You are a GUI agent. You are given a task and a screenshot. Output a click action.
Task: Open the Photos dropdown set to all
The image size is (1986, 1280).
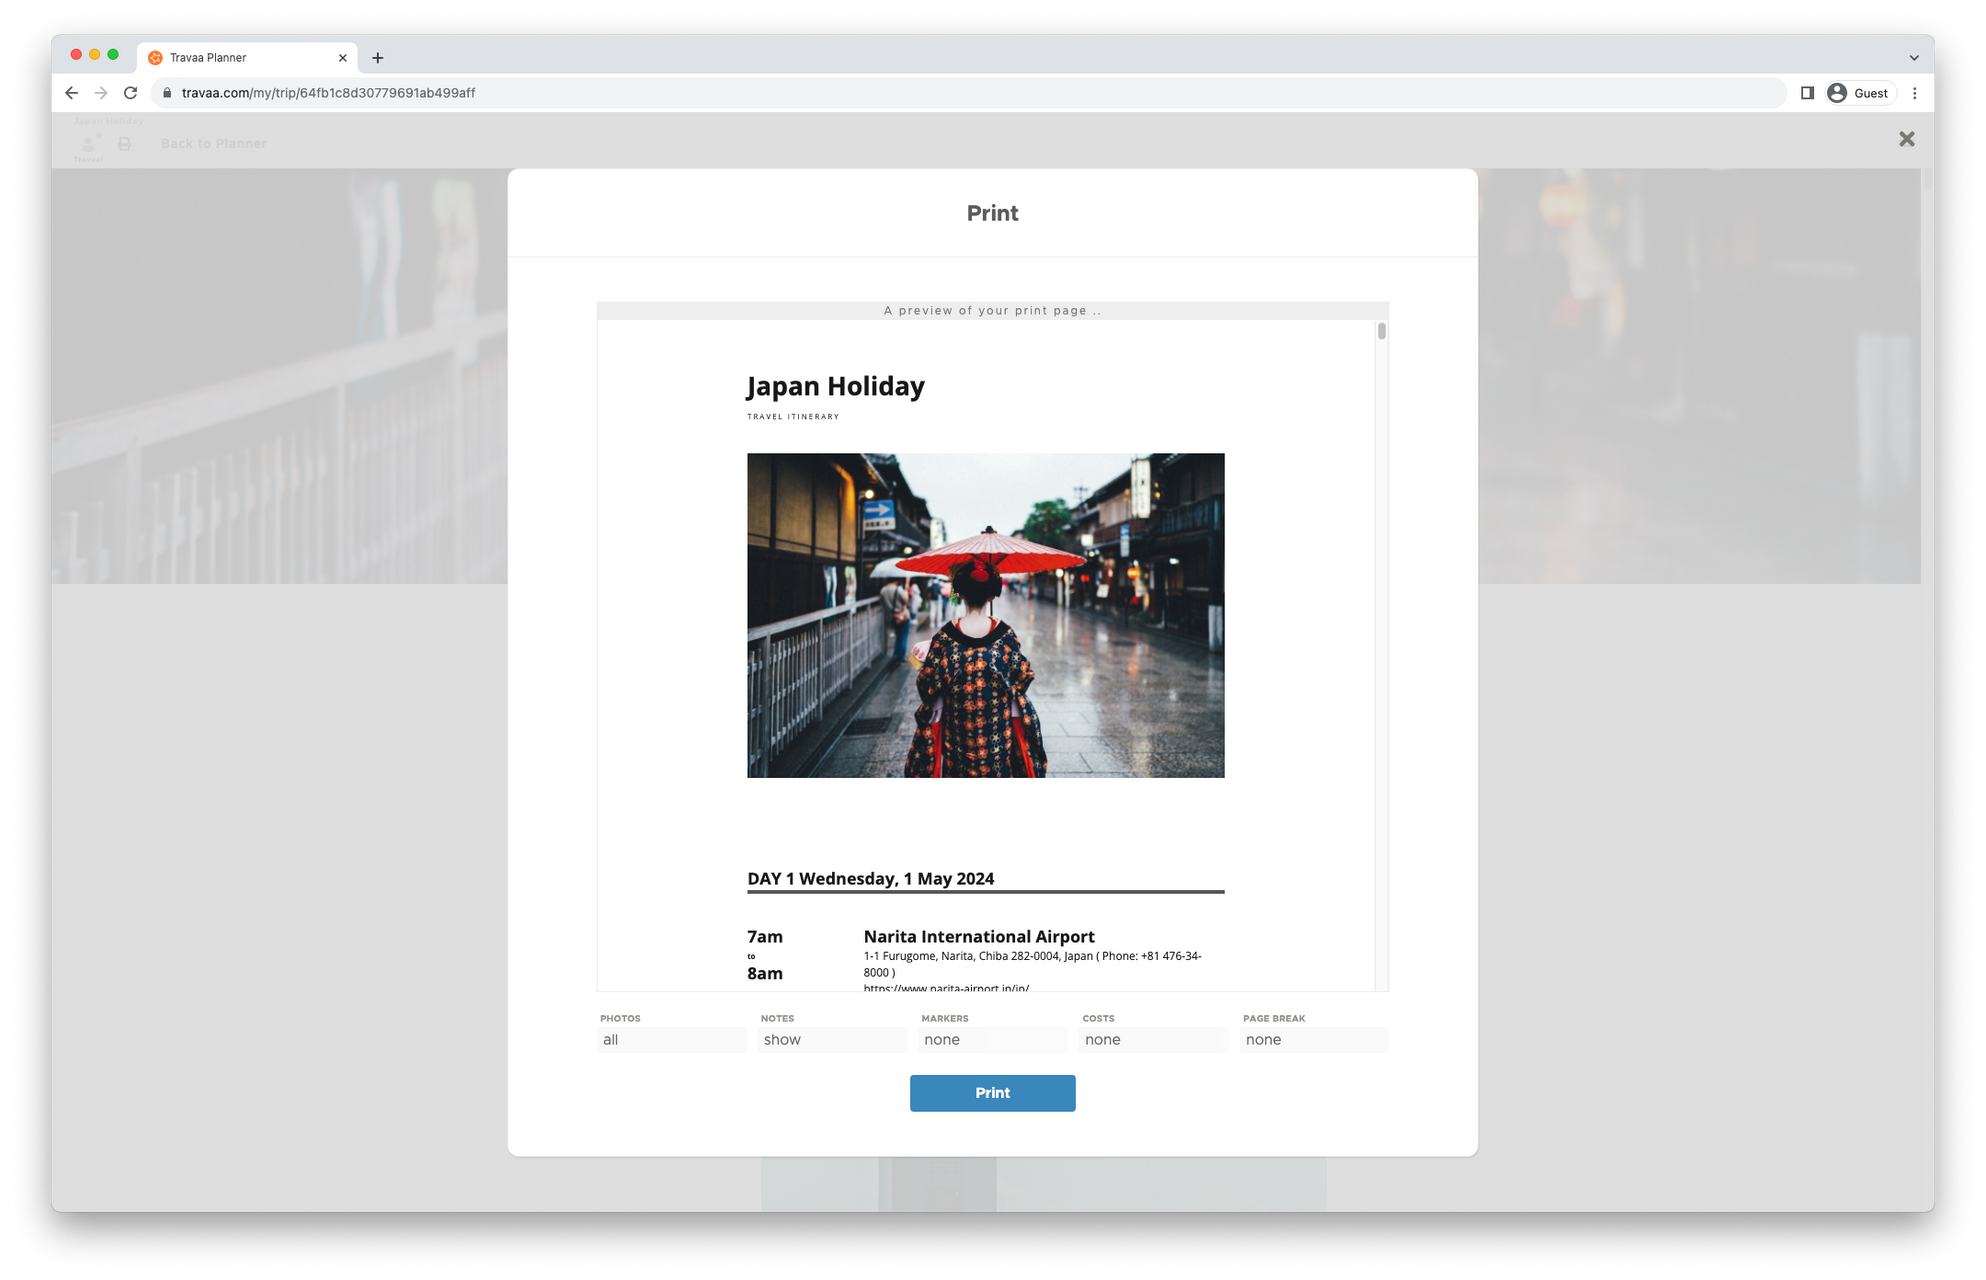coord(671,1040)
